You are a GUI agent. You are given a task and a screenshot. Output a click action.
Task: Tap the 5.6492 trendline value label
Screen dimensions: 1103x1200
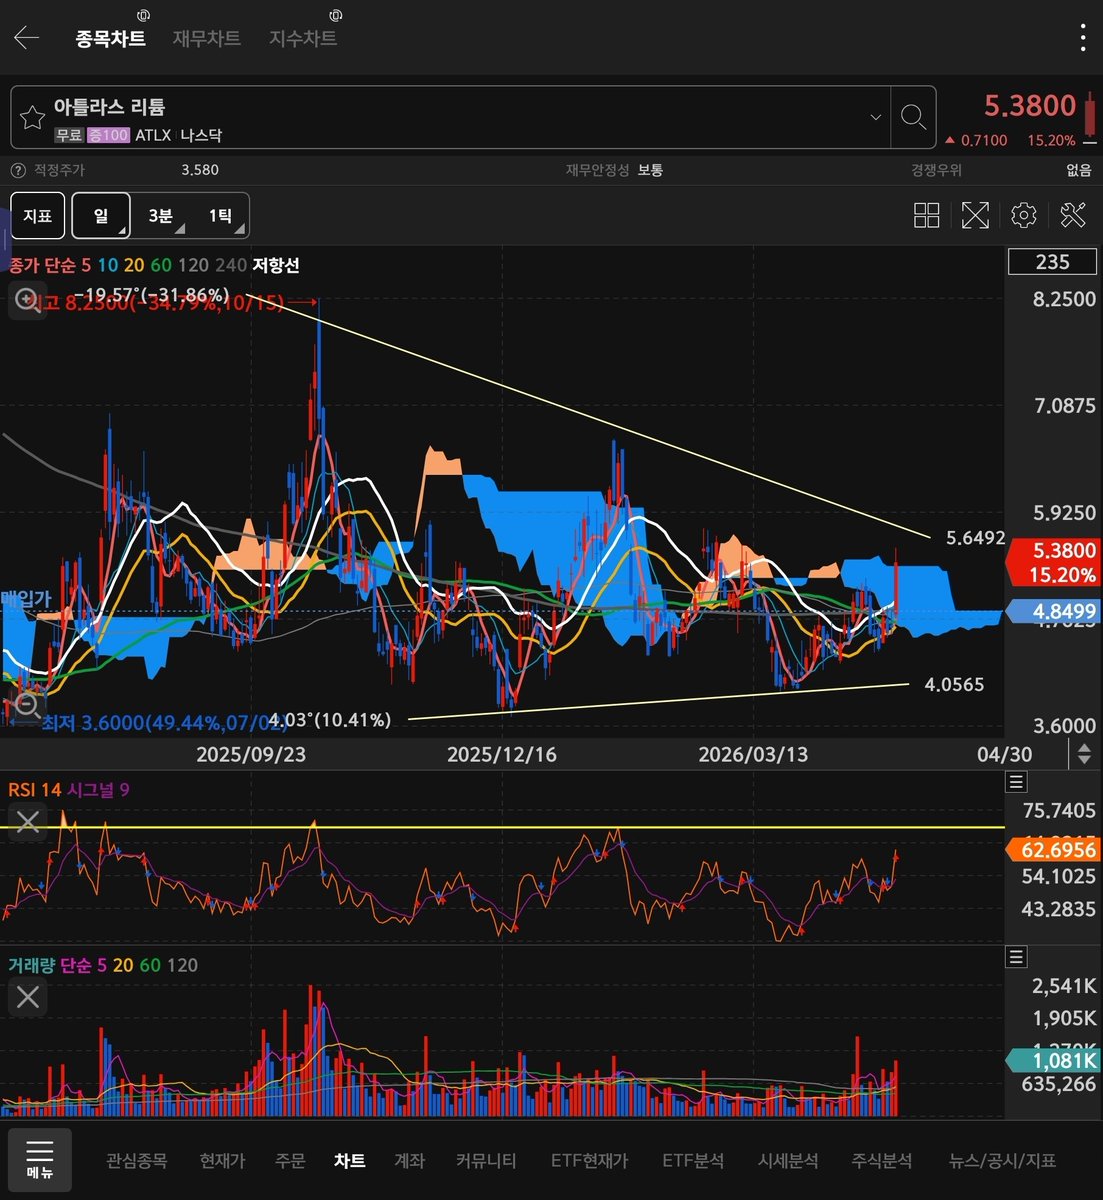click(x=975, y=538)
